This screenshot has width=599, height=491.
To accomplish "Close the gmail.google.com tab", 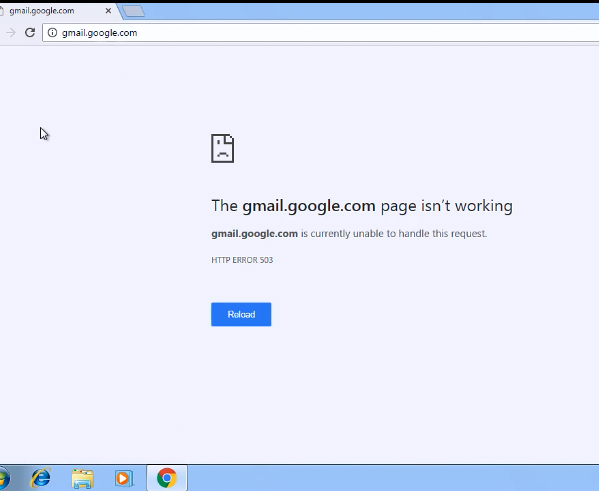I will (108, 11).
